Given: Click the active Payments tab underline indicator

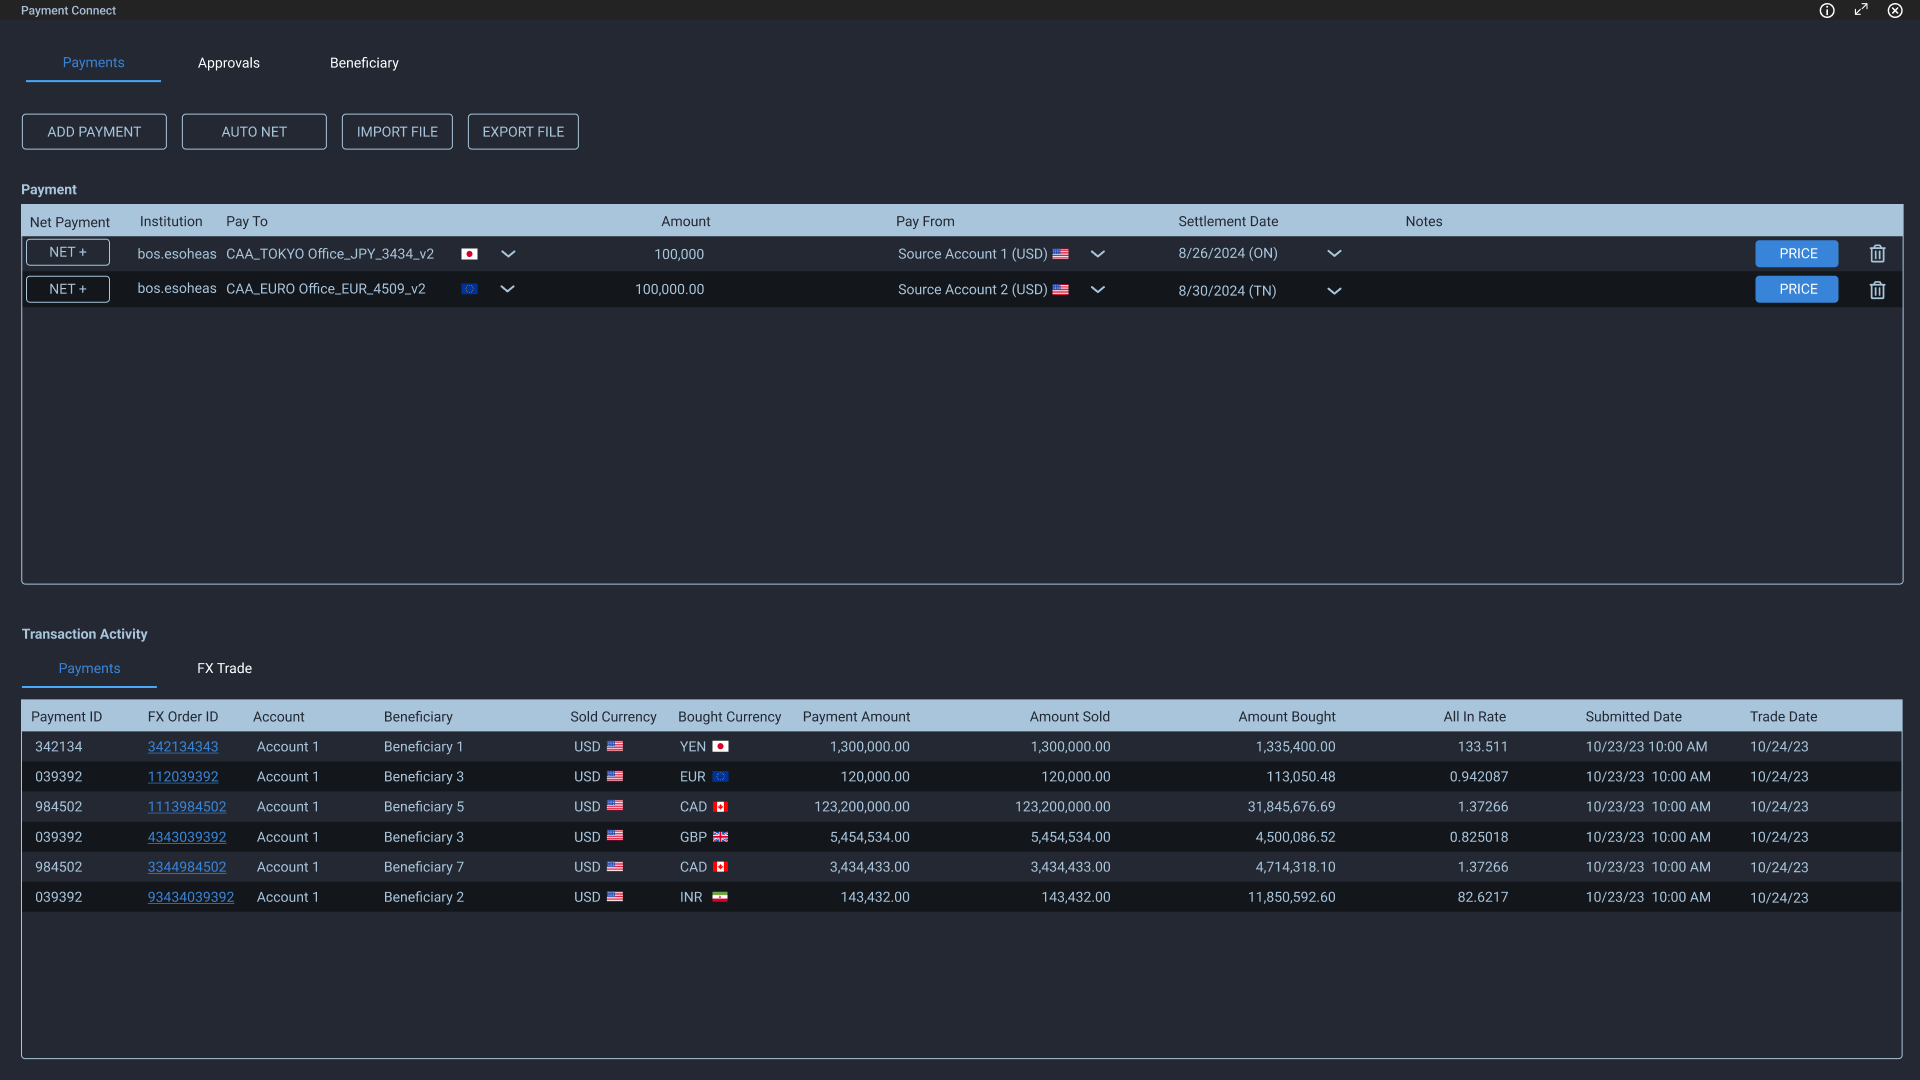Looking at the screenshot, I should click(x=93, y=80).
